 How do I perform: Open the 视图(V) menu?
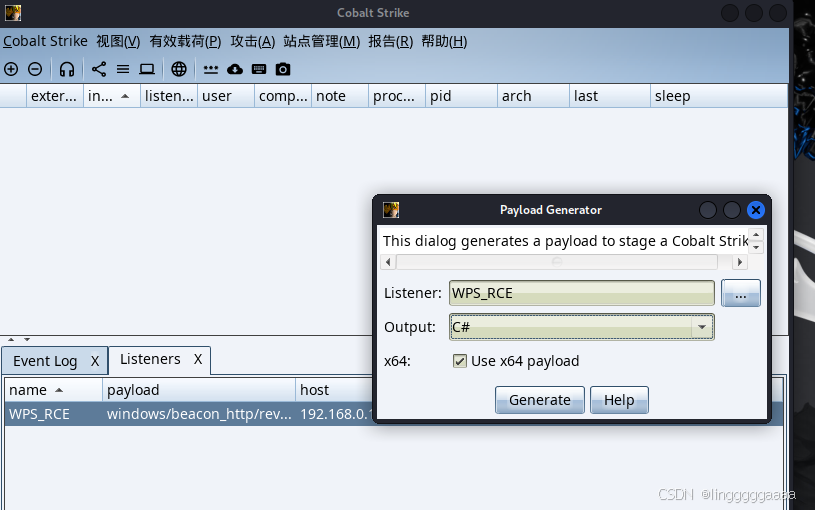pos(118,41)
